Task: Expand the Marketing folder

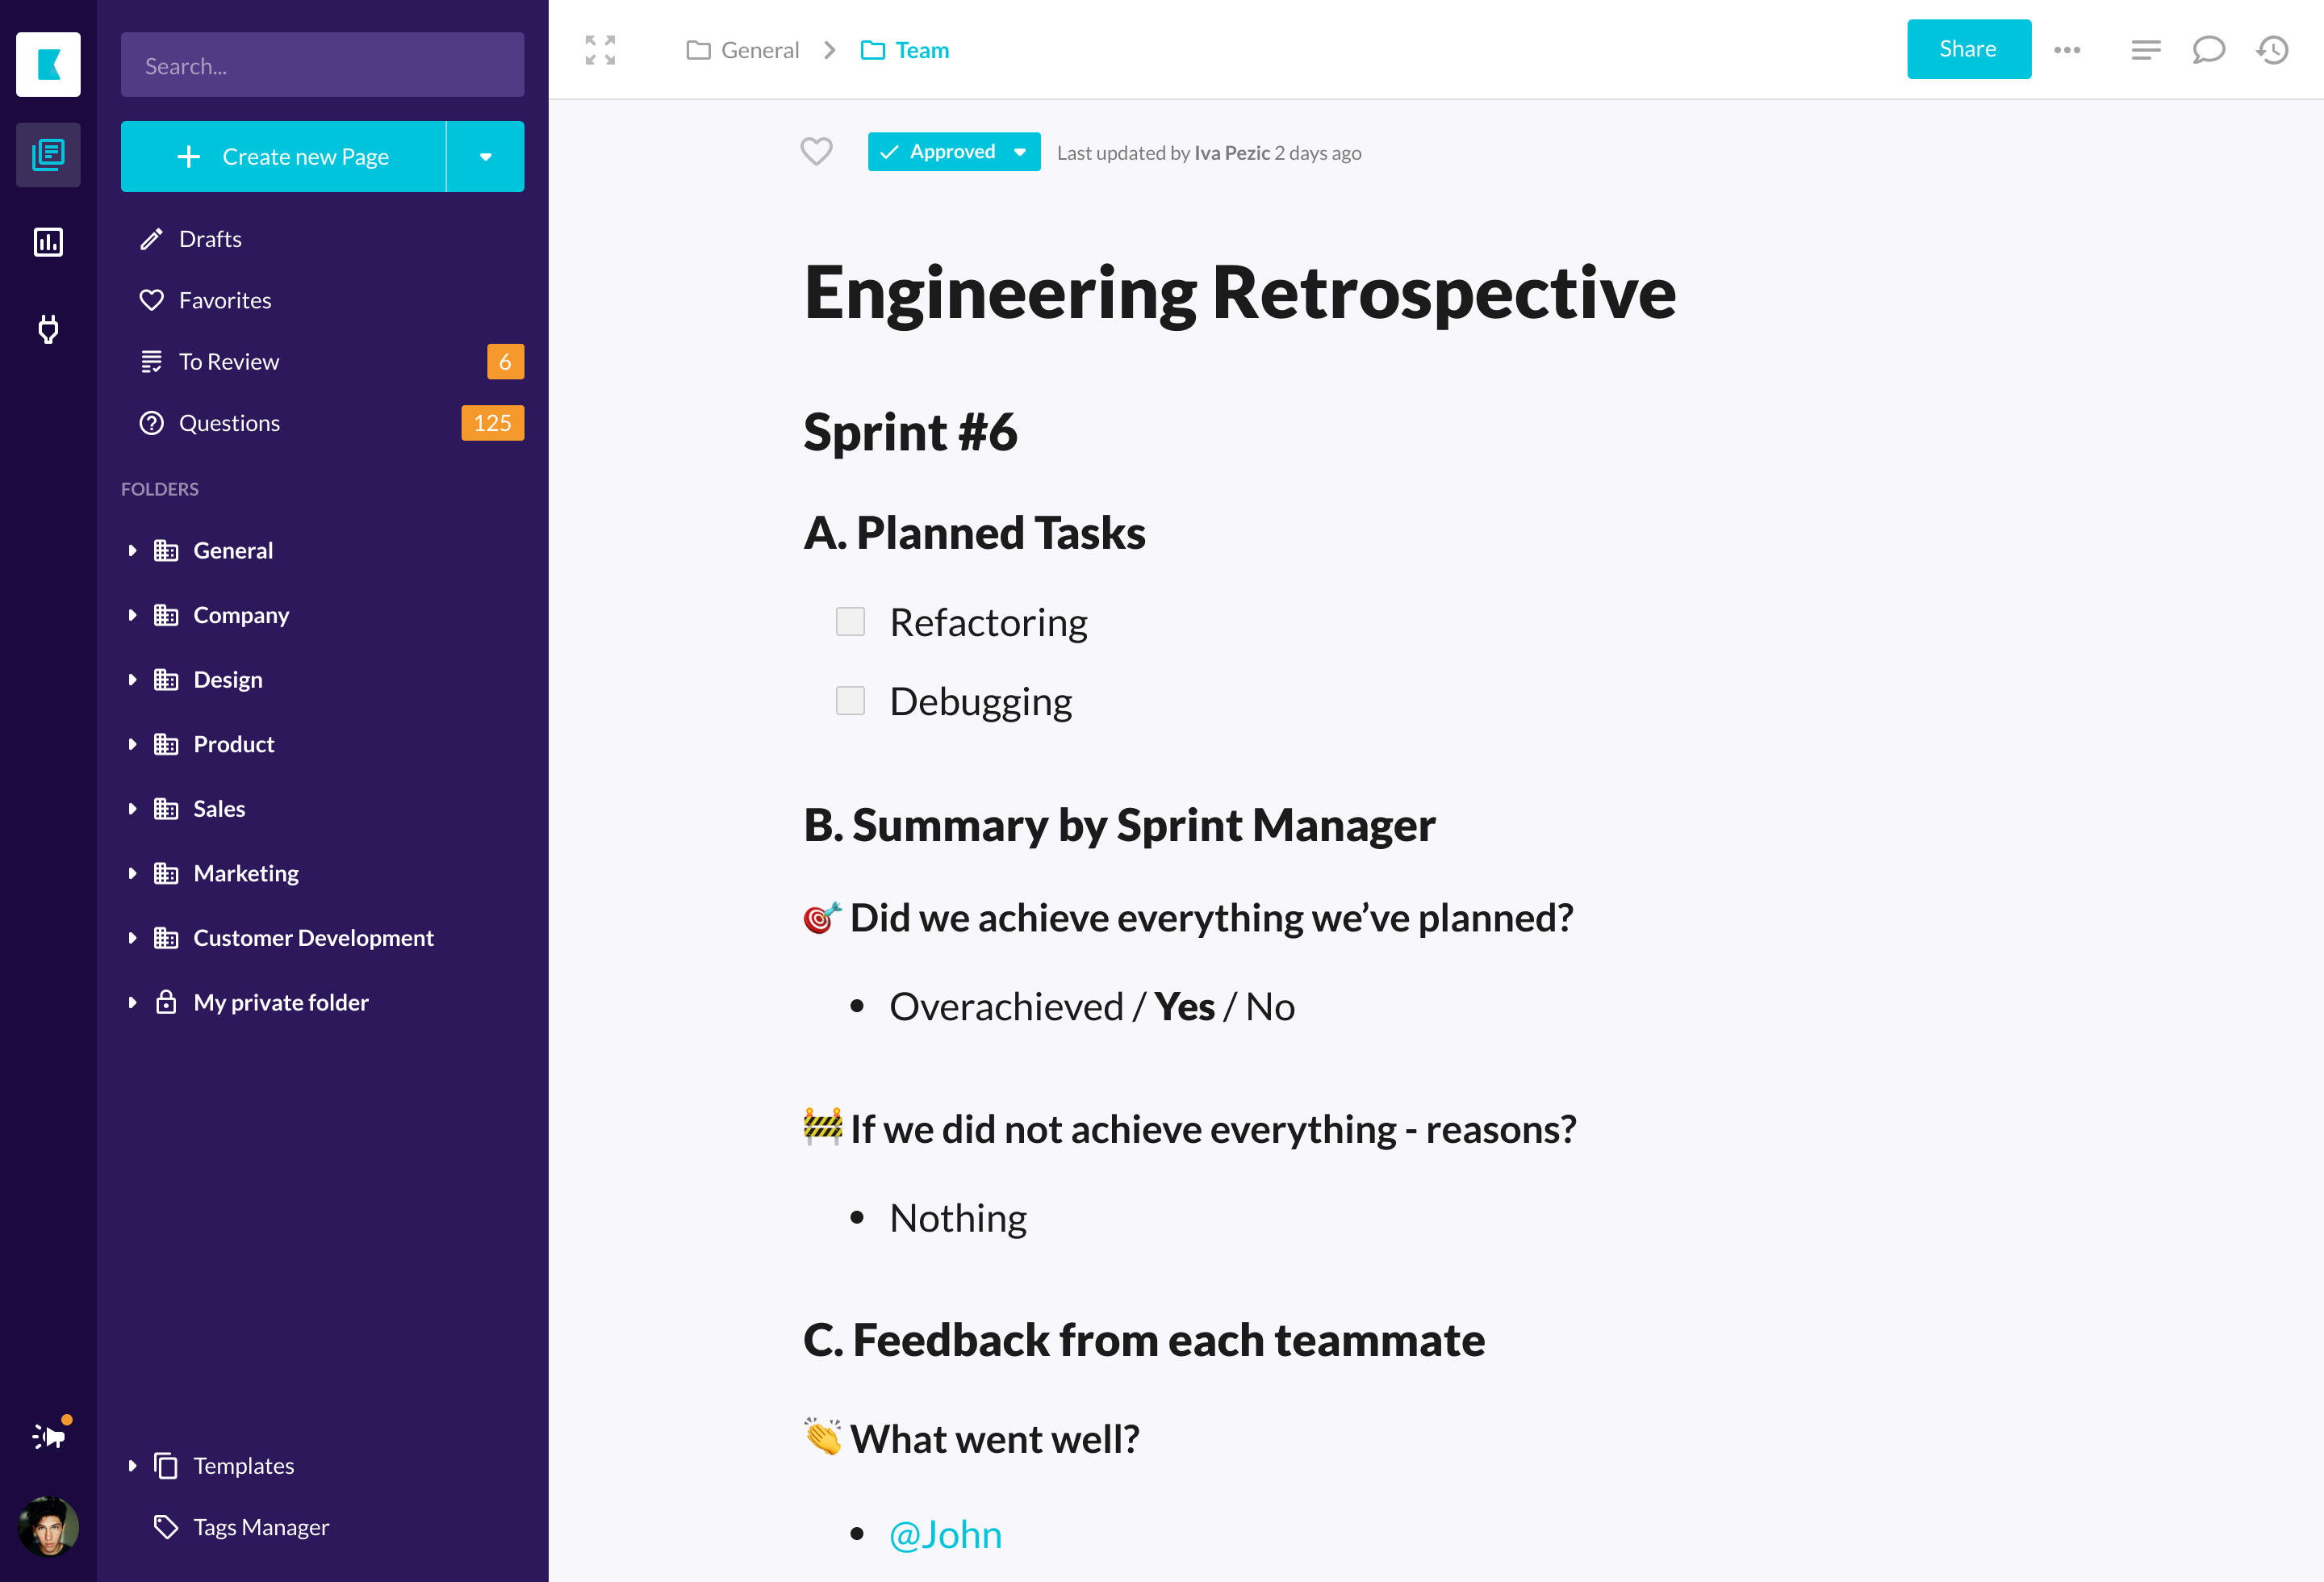Action: pyautogui.click(x=132, y=874)
